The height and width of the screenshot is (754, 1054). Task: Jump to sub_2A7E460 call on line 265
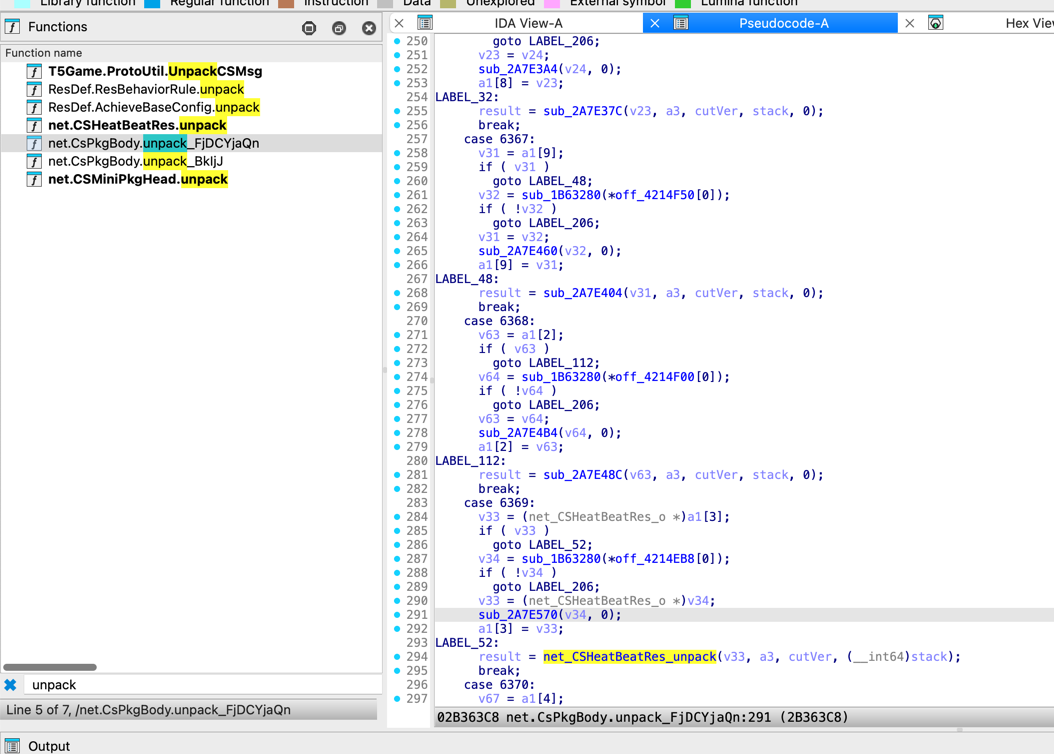pos(518,251)
